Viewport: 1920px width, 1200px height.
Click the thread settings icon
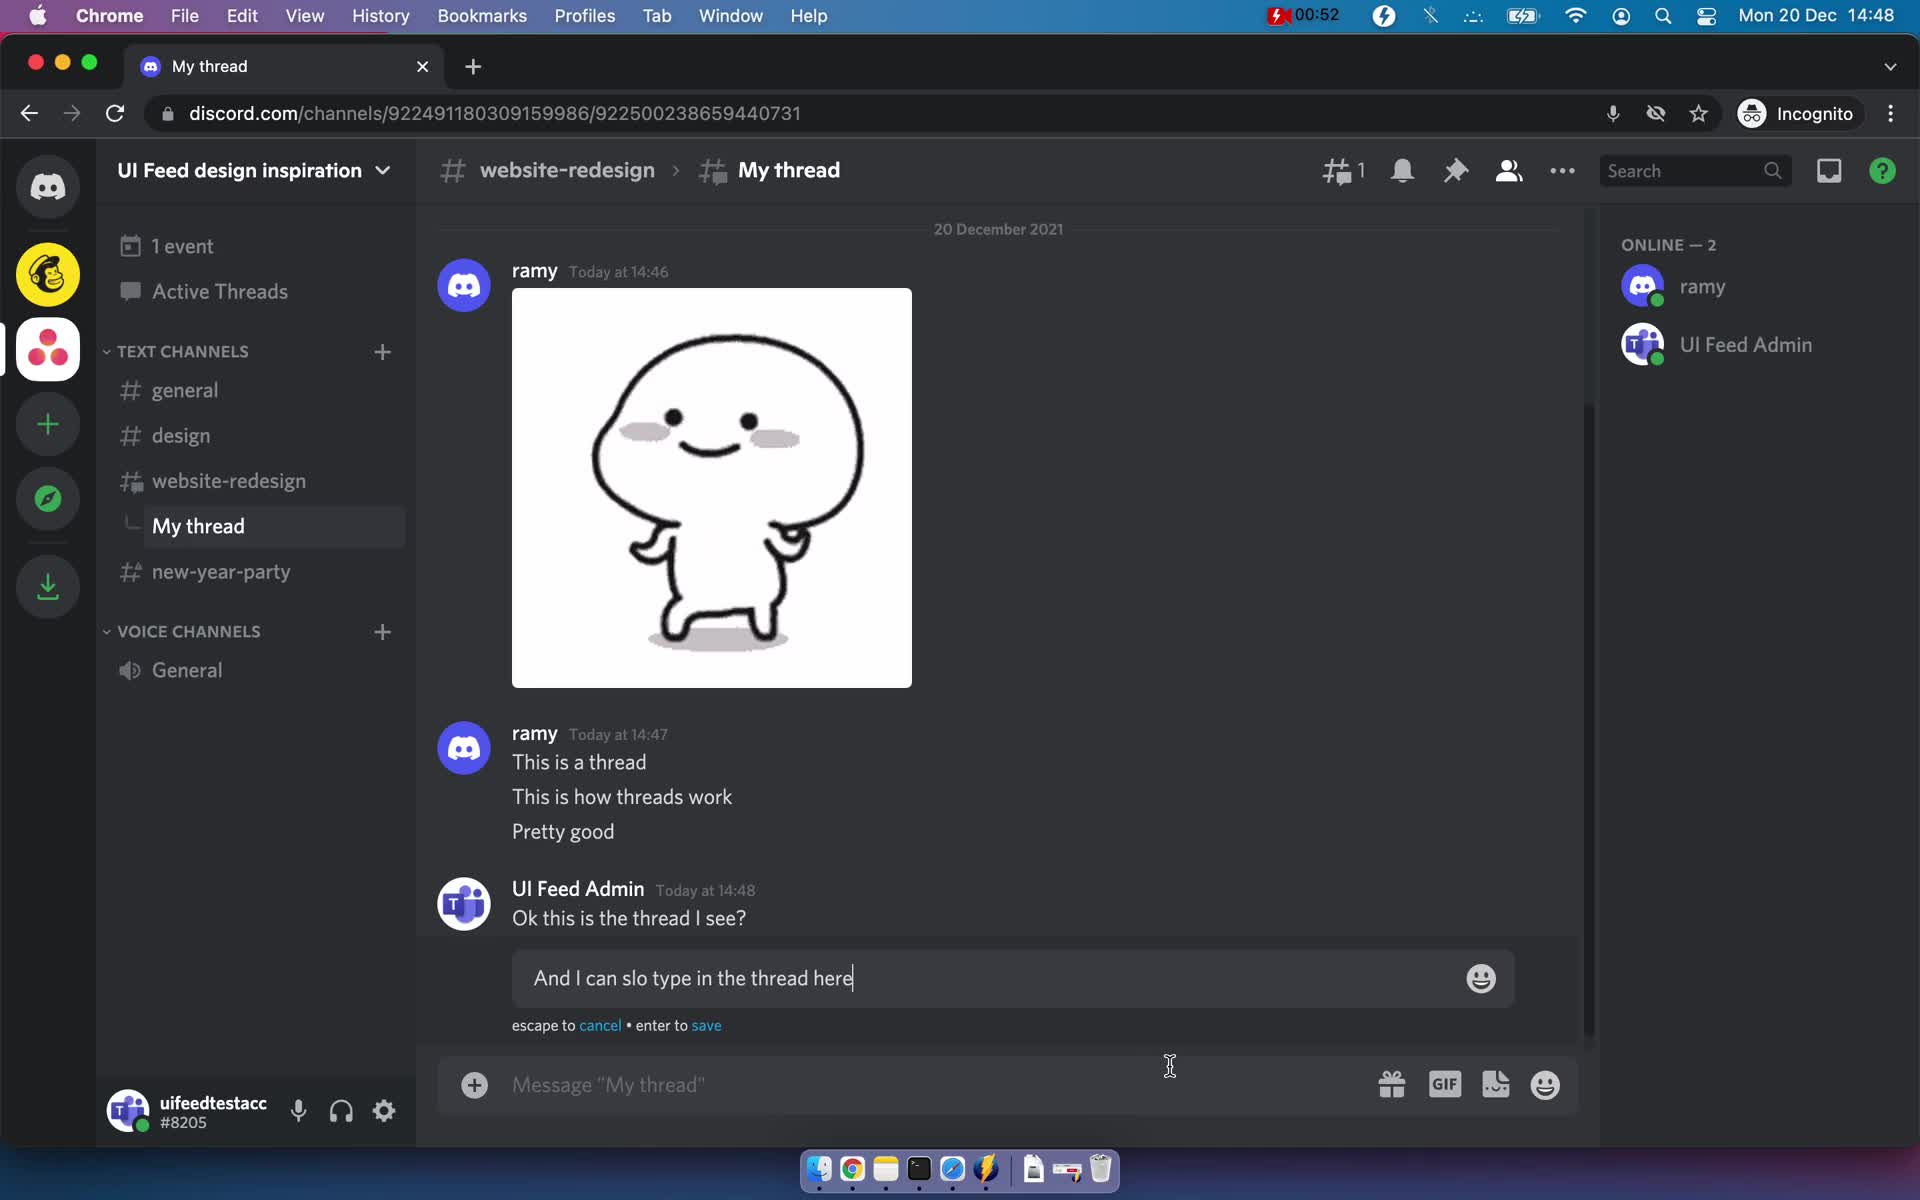1561,170
